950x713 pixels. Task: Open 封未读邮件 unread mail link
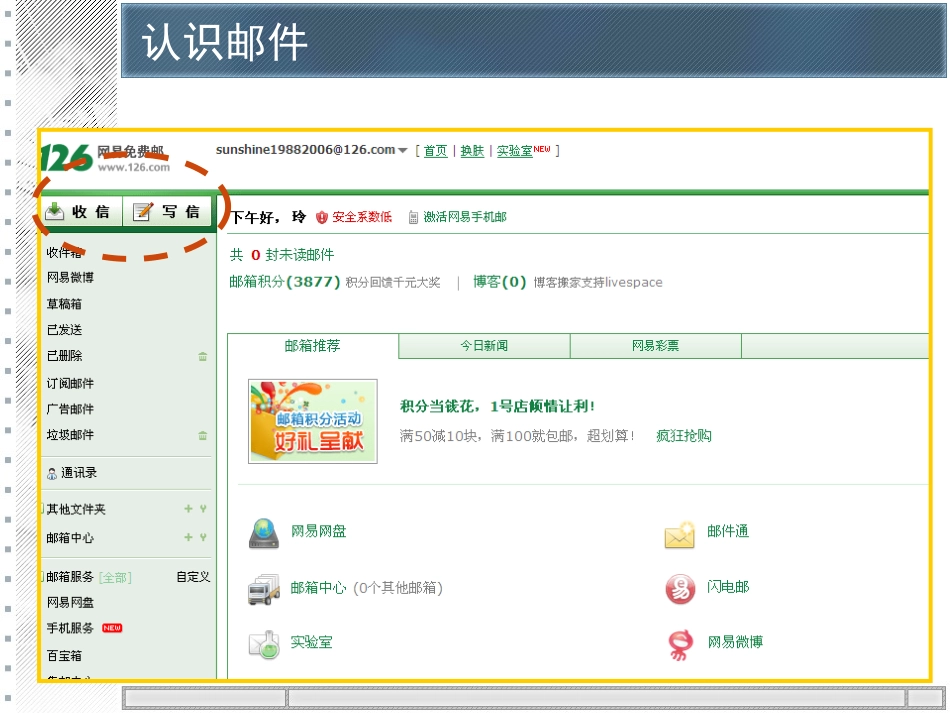(299, 254)
